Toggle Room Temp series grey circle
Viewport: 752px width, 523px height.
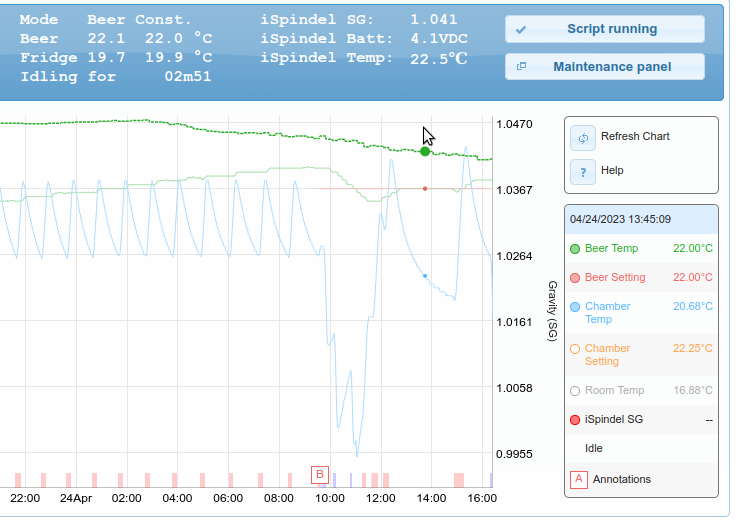pyautogui.click(x=575, y=391)
